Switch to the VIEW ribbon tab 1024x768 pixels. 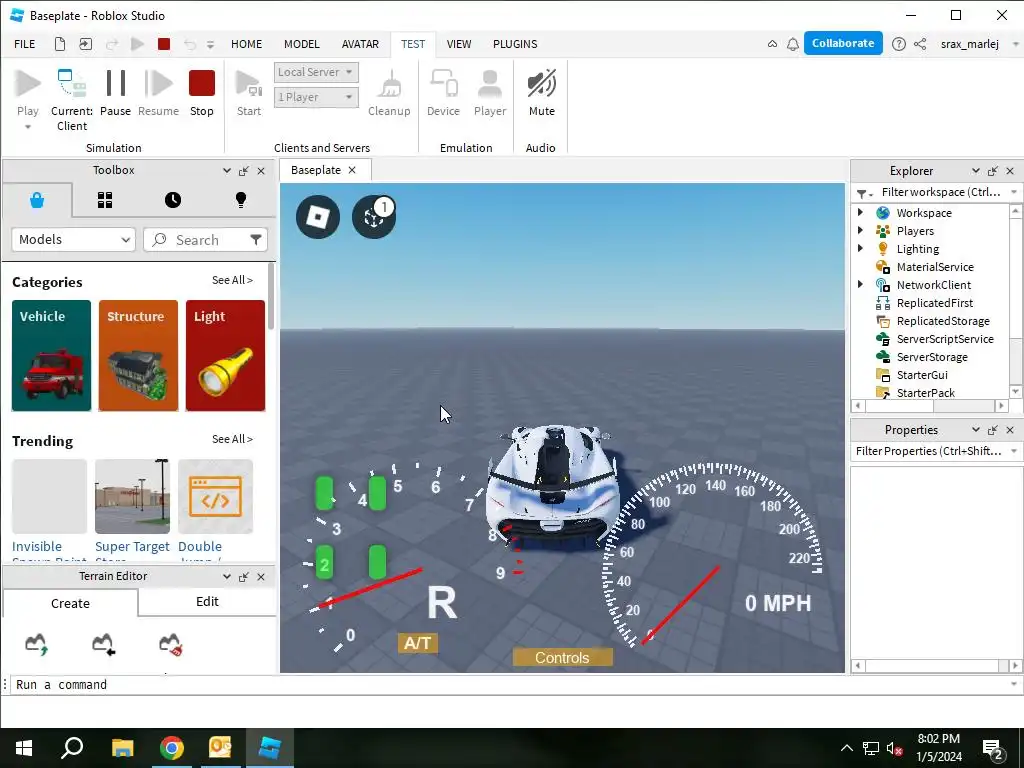(458, 44)
